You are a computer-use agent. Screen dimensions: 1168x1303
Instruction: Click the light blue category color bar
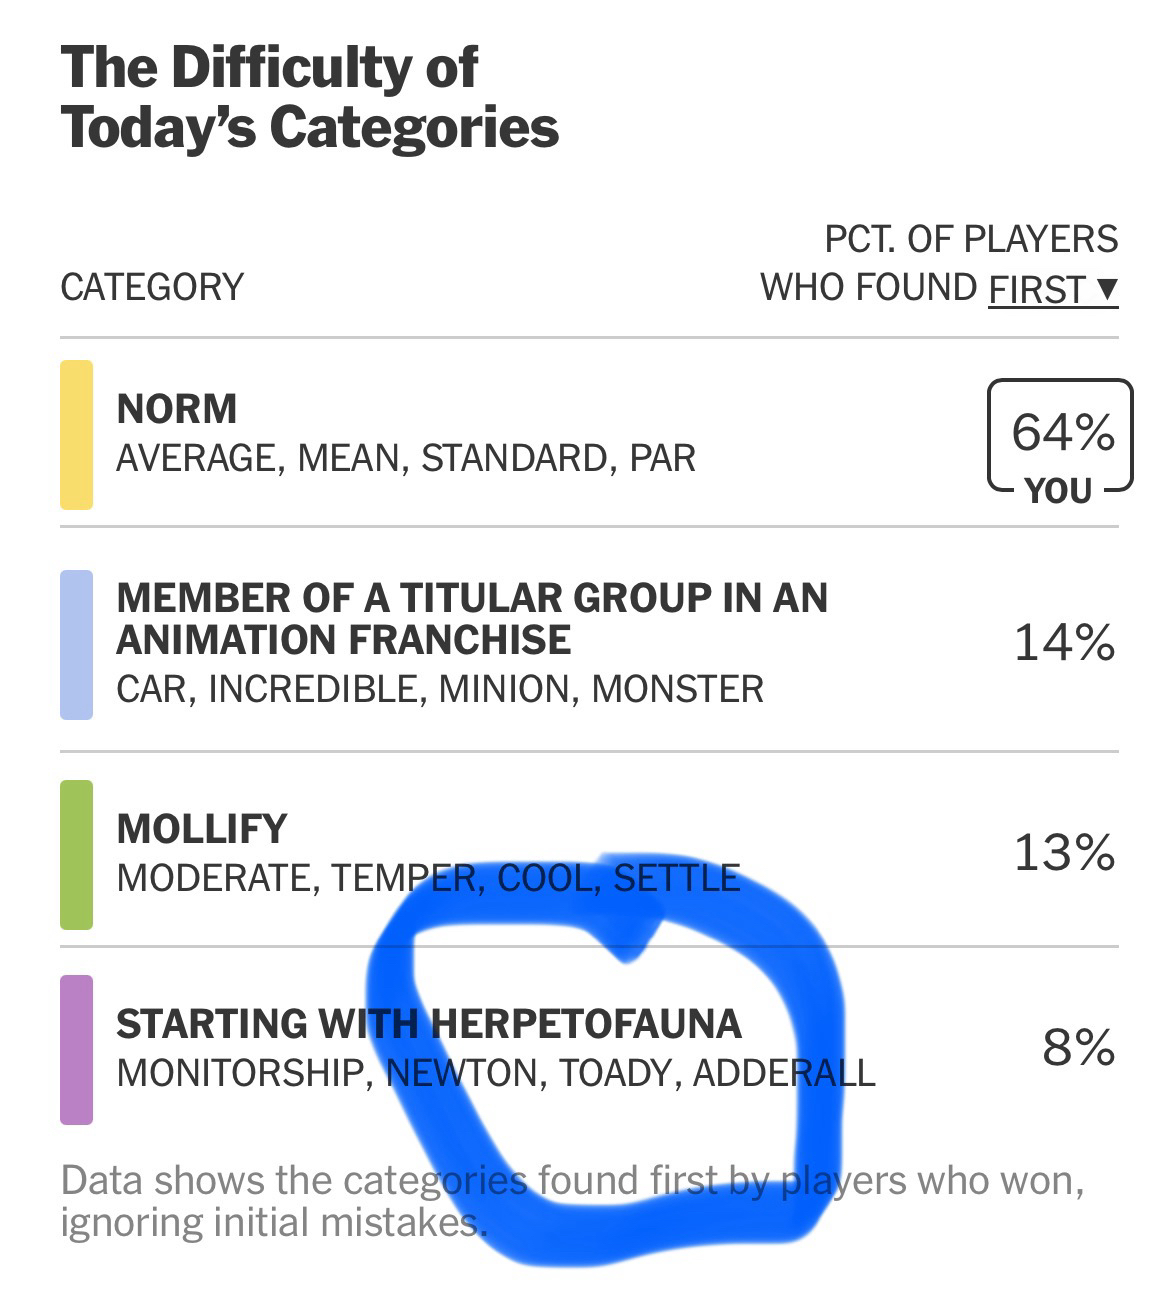(x=77, y=645)
